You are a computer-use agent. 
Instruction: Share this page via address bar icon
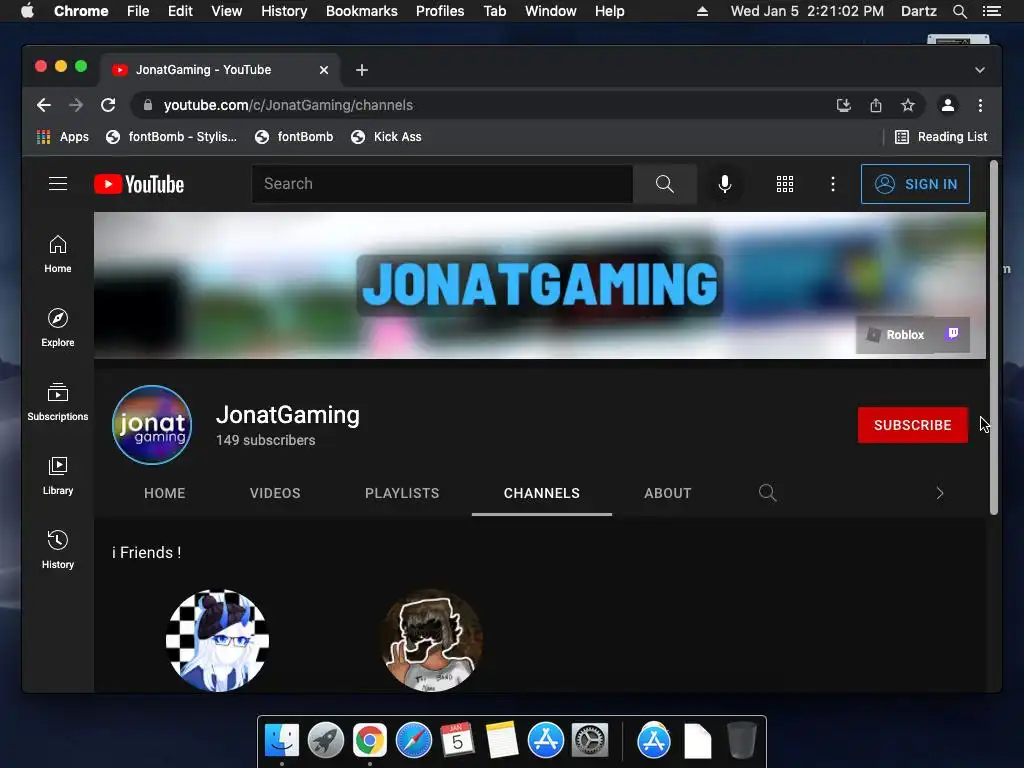coord(876,105)
